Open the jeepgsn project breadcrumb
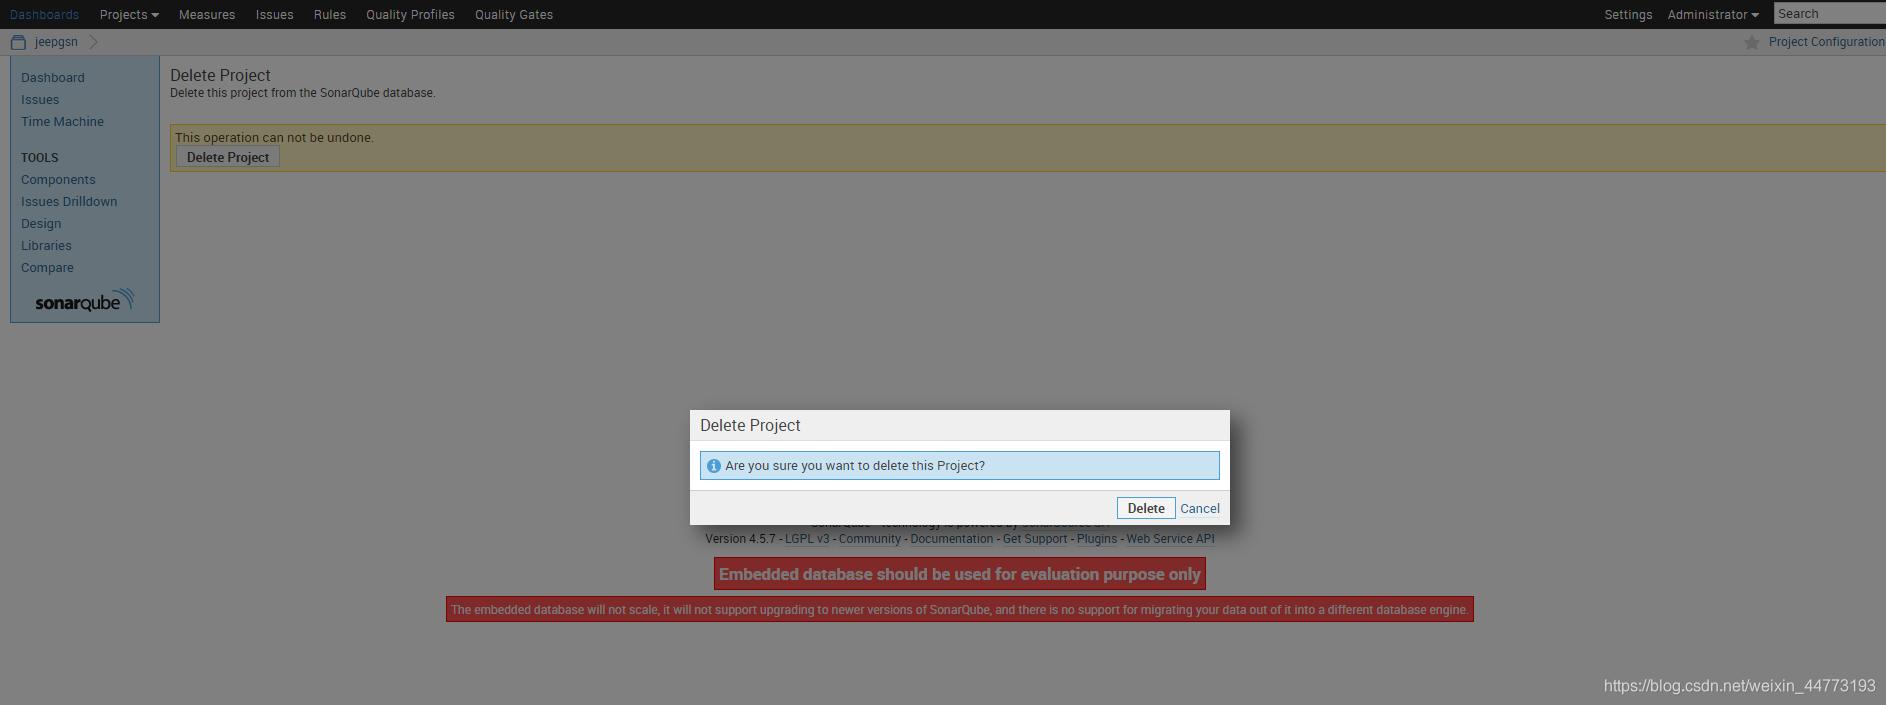The height and width of the screenshot is (705, 1886). coord(56,42)
